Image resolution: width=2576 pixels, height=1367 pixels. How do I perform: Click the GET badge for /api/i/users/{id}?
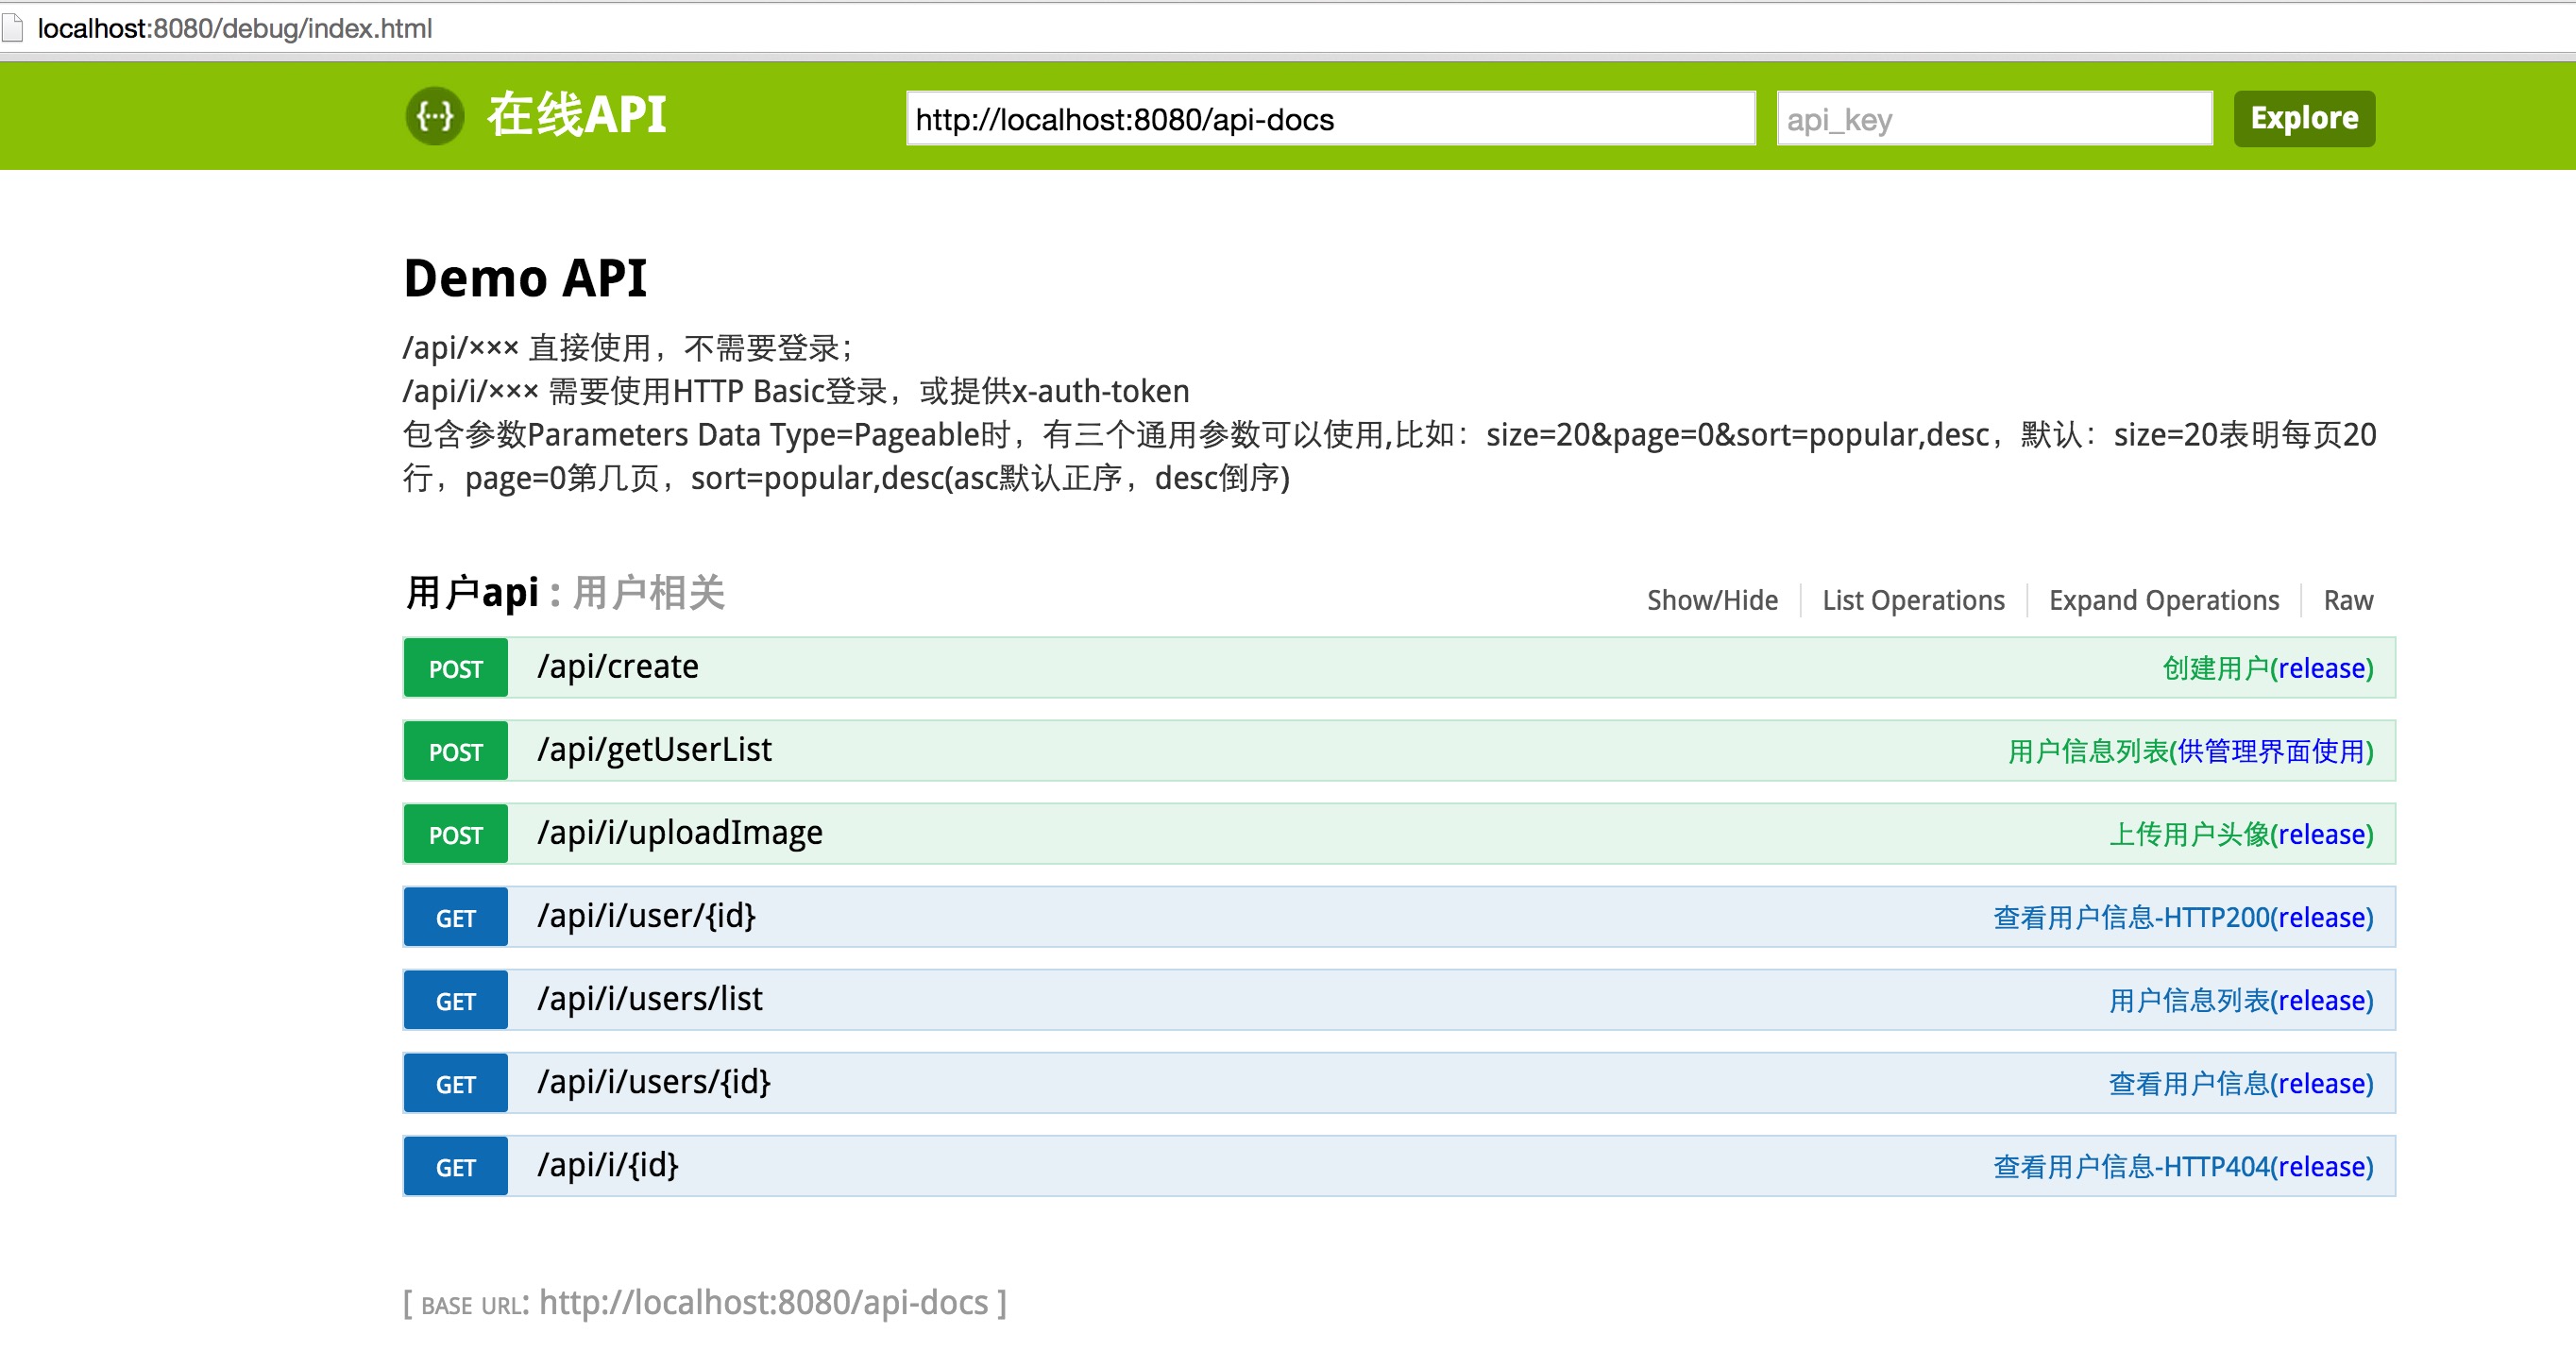pos(455,1083)
